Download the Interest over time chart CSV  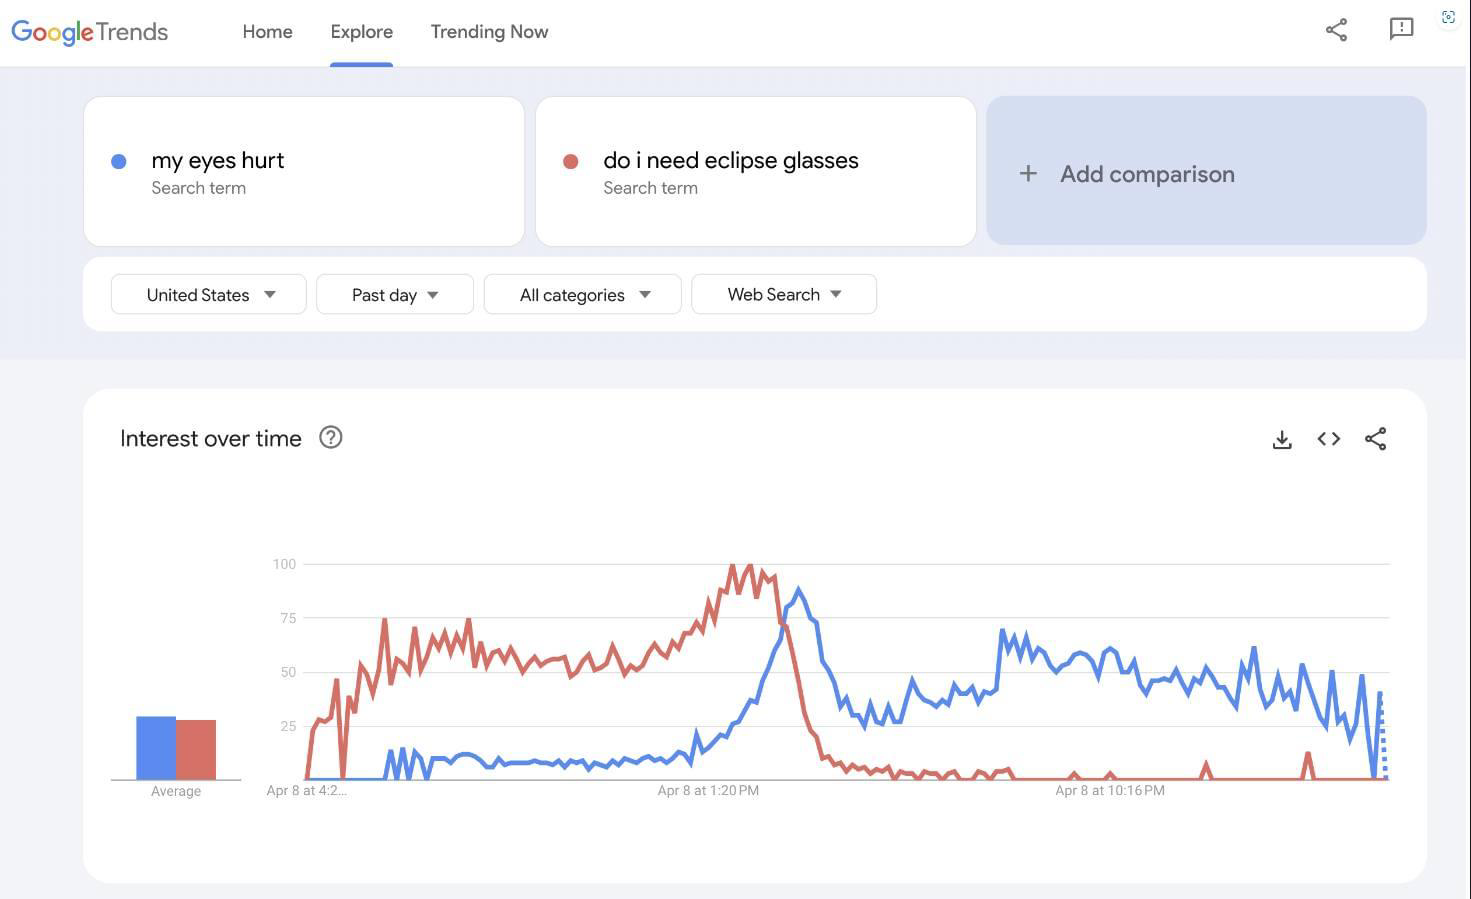click(x=1282, y=439)
